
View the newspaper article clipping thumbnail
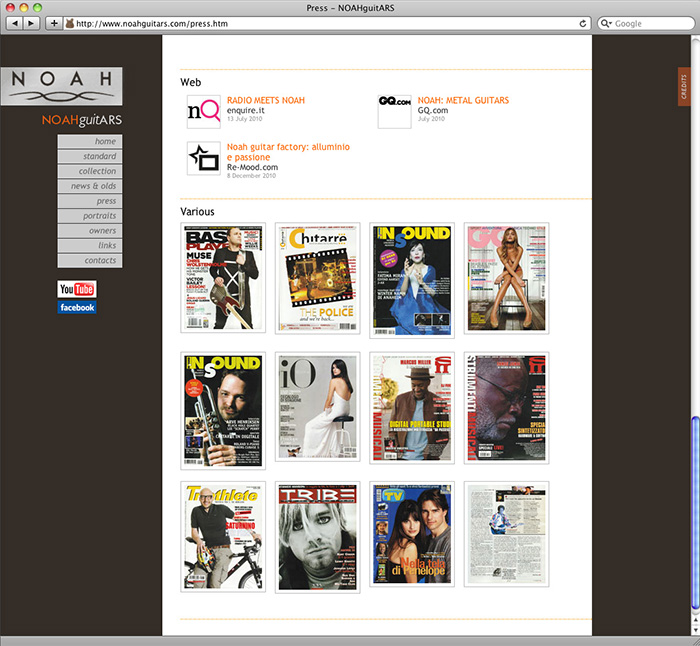point(507,534)
